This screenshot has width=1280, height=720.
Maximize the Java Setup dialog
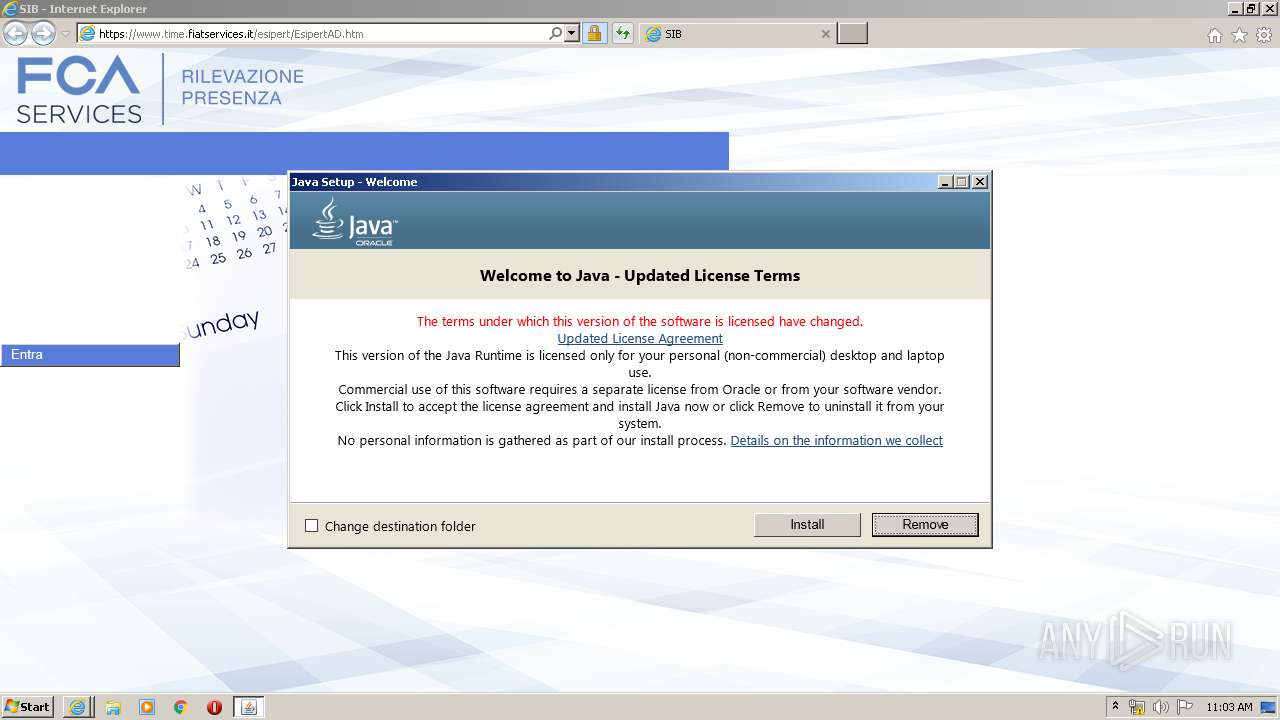(962, 182)
